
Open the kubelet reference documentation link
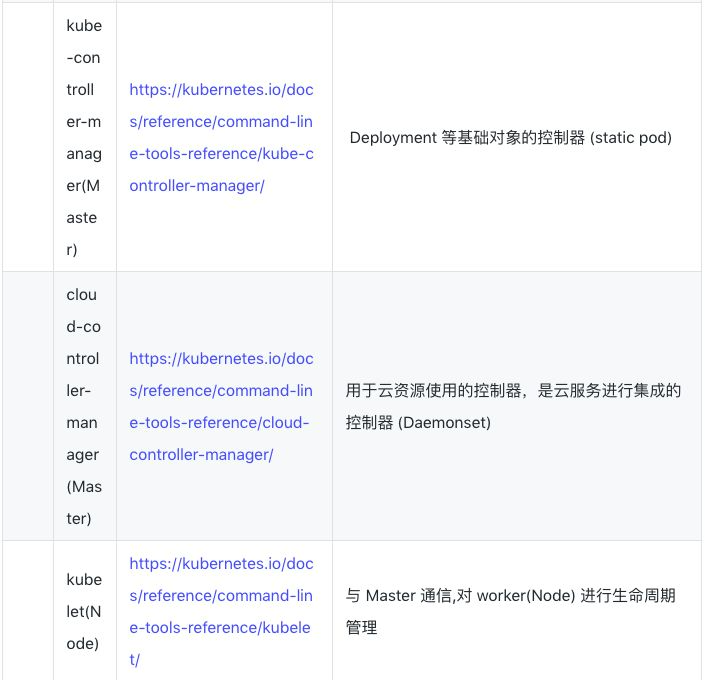(221, 611)
